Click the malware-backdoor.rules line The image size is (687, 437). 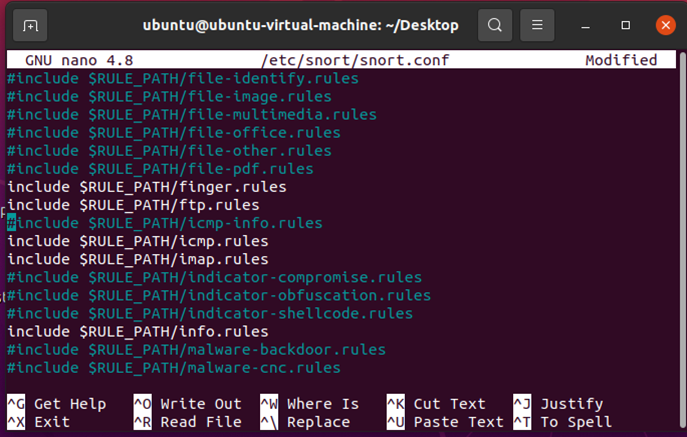tap(196, 350)
